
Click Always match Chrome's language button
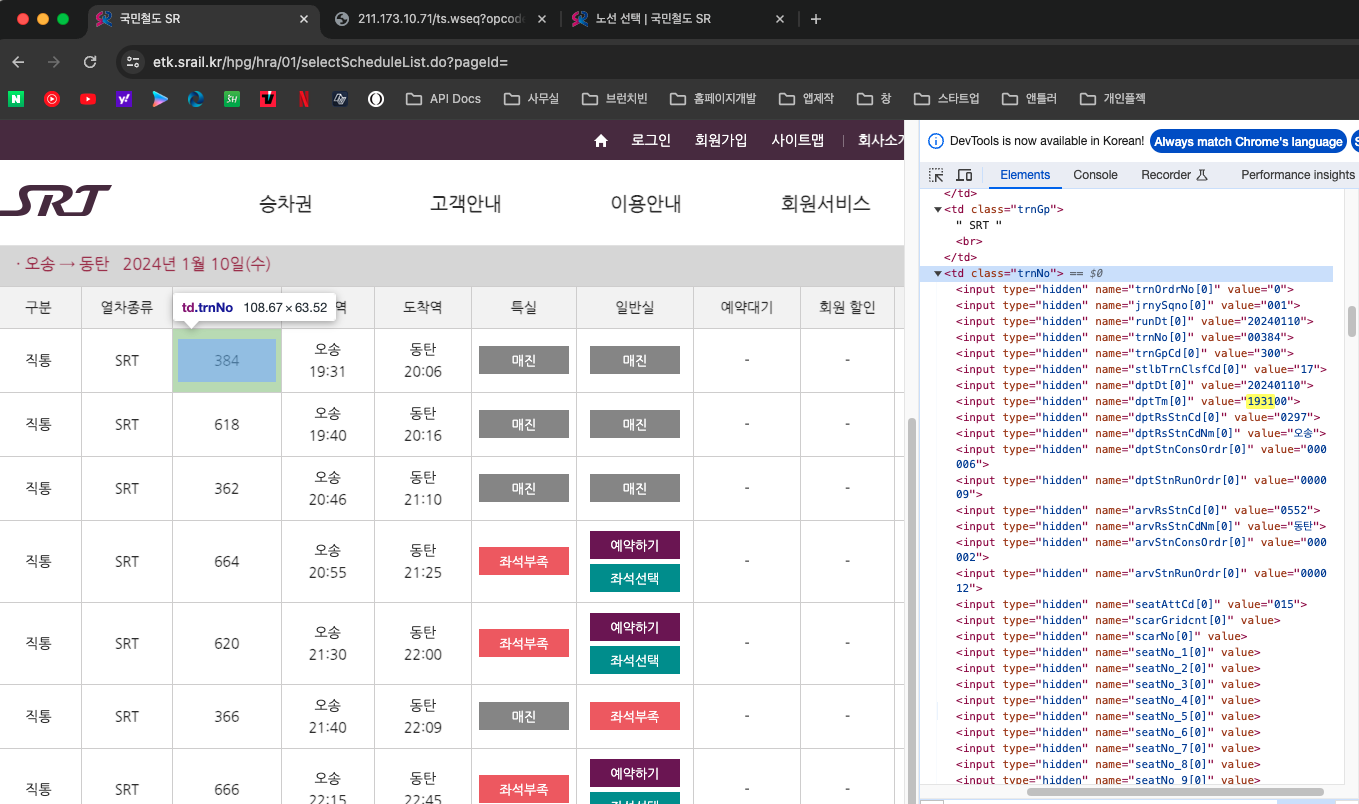(x=1248, y=142)
